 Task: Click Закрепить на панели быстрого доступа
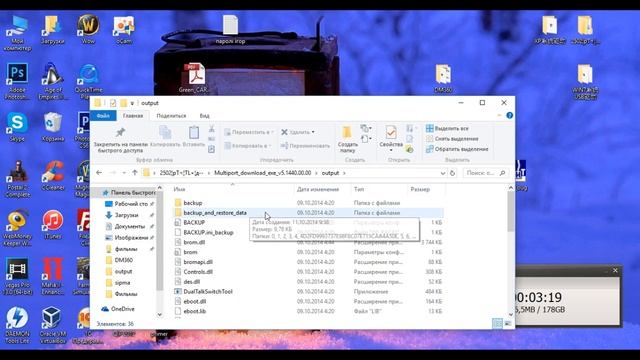[120, 140]
